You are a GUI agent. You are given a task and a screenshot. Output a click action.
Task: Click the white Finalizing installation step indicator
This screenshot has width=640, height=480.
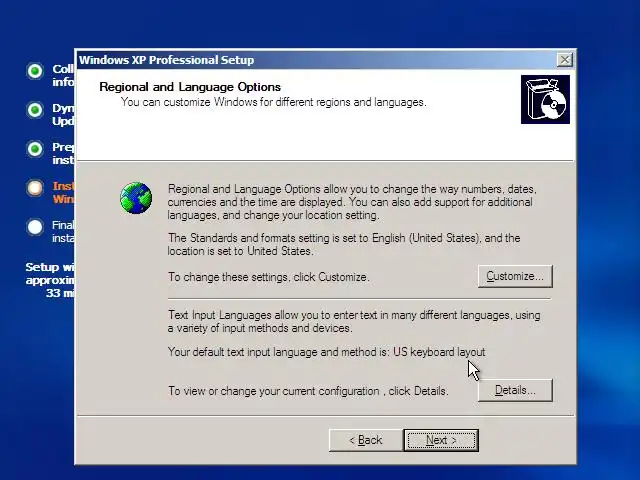pos(35,227)
